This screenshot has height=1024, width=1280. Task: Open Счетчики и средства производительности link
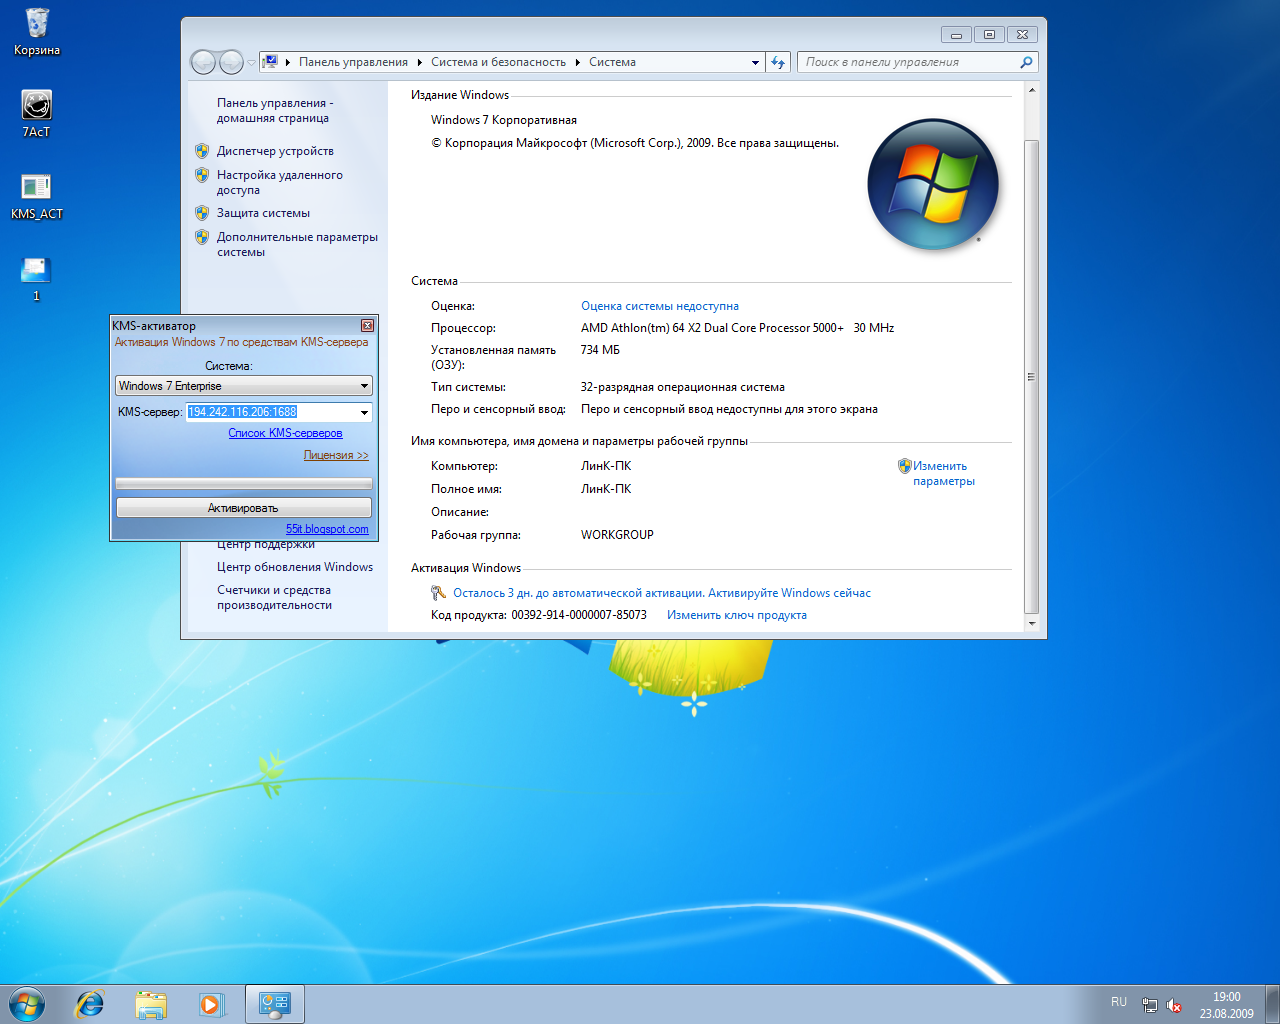(274, 597)
